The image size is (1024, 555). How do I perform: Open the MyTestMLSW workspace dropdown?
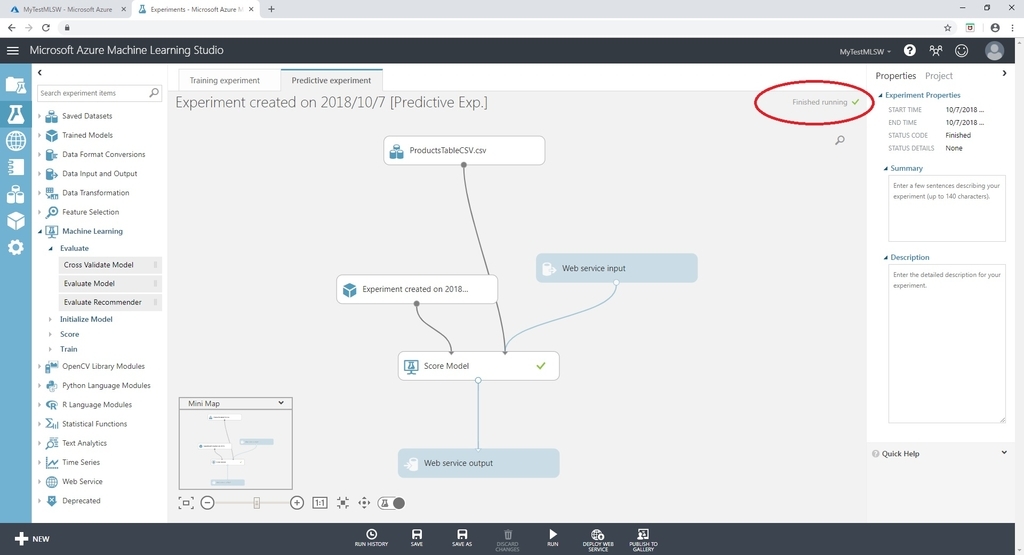coord(865,52)
